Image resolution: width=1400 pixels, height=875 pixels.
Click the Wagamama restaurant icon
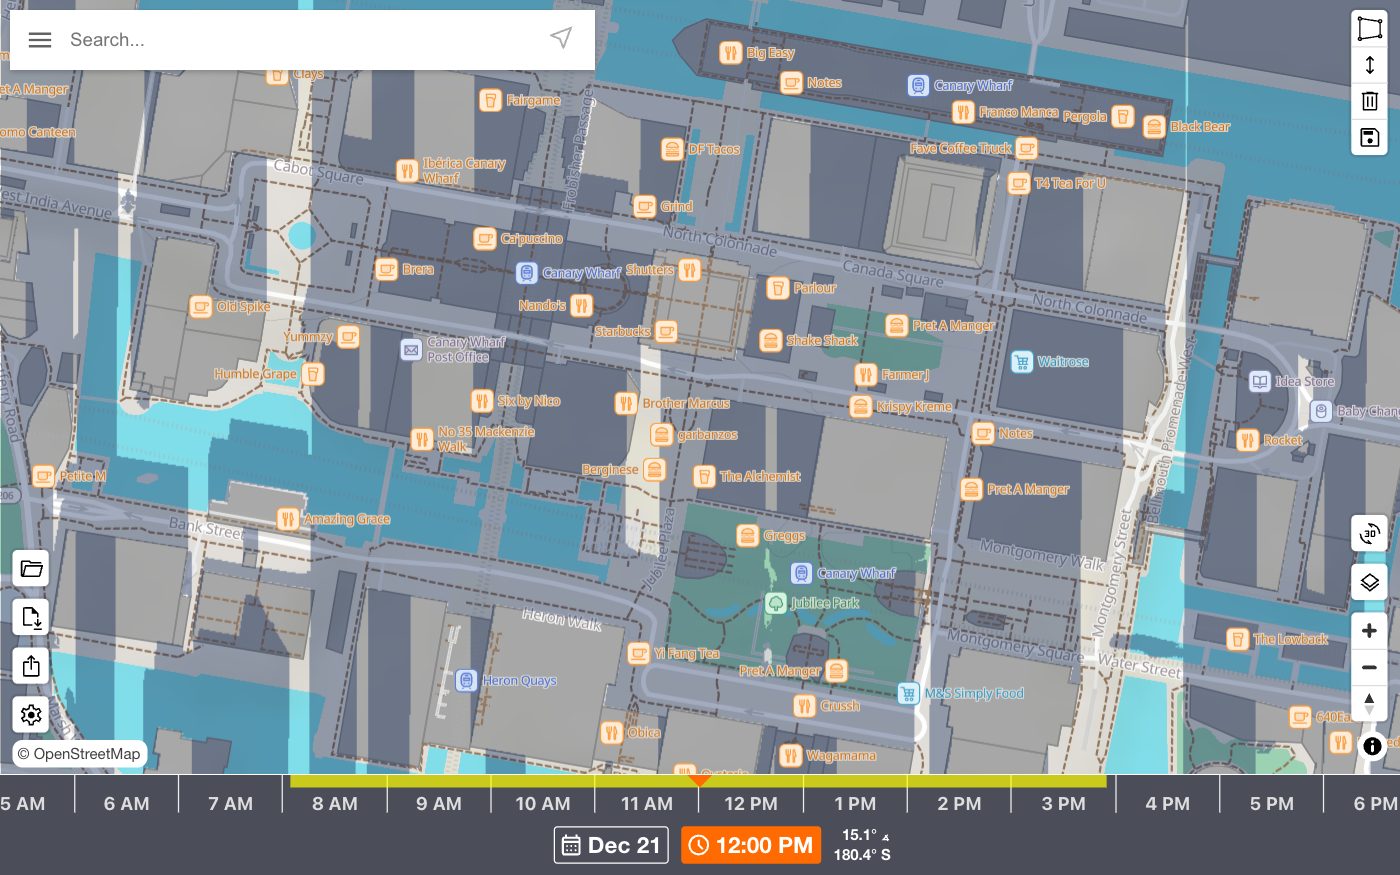(x=790, y=755)
